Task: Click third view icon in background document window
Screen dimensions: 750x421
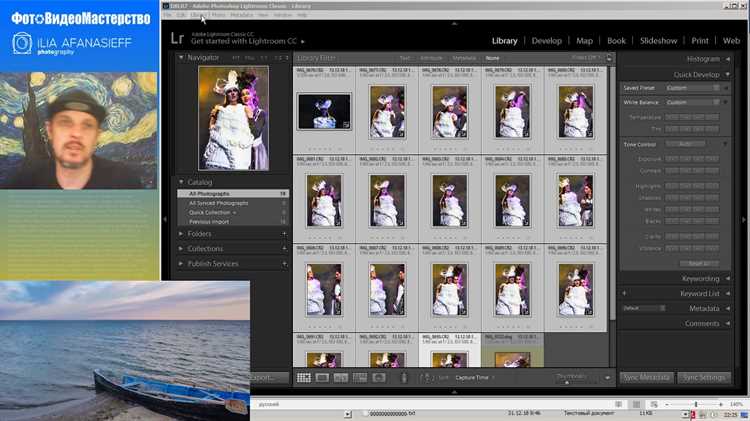Action: tap(654, 404)
